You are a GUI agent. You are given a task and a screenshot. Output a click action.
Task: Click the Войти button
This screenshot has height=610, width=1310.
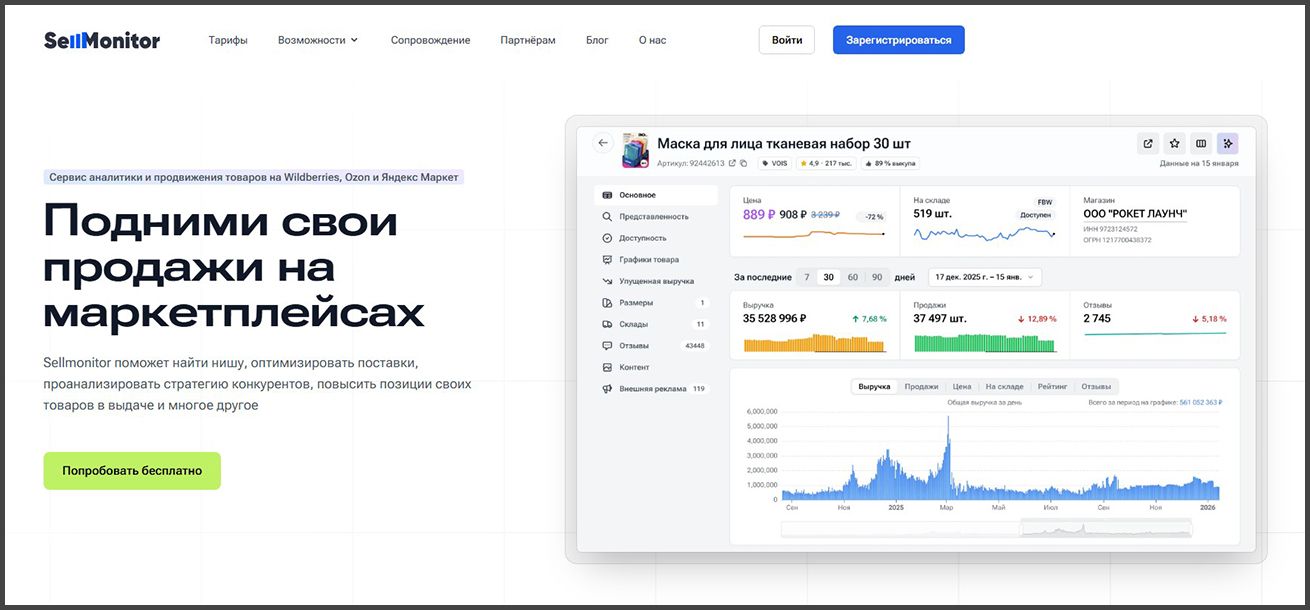pos(787,40)
